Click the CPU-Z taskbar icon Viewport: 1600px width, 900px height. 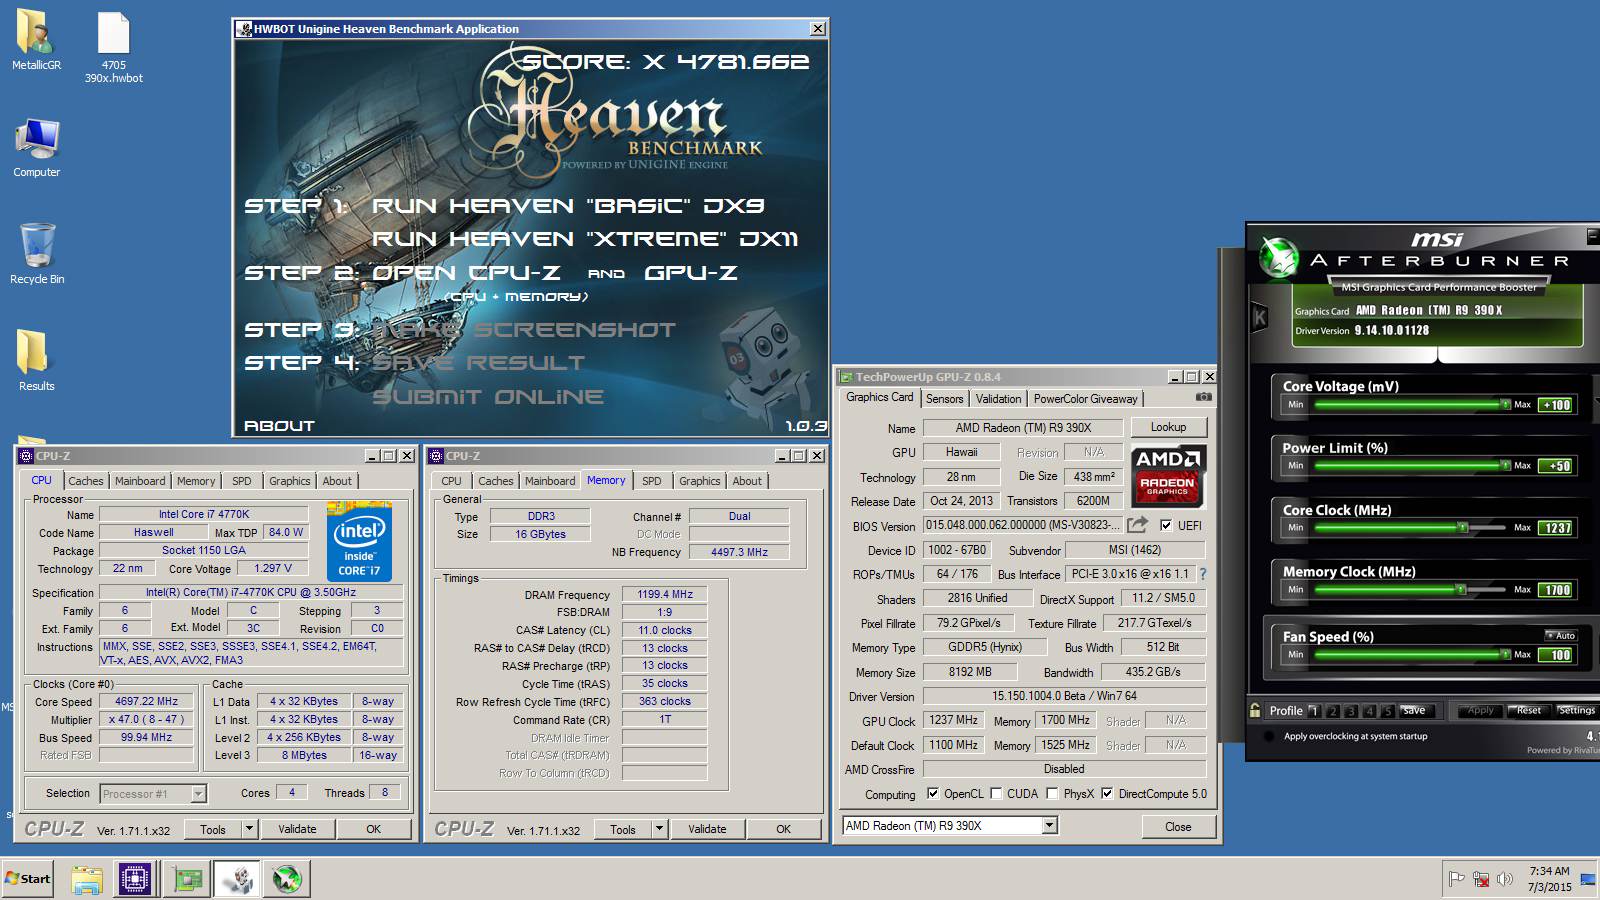pos(135,879)
